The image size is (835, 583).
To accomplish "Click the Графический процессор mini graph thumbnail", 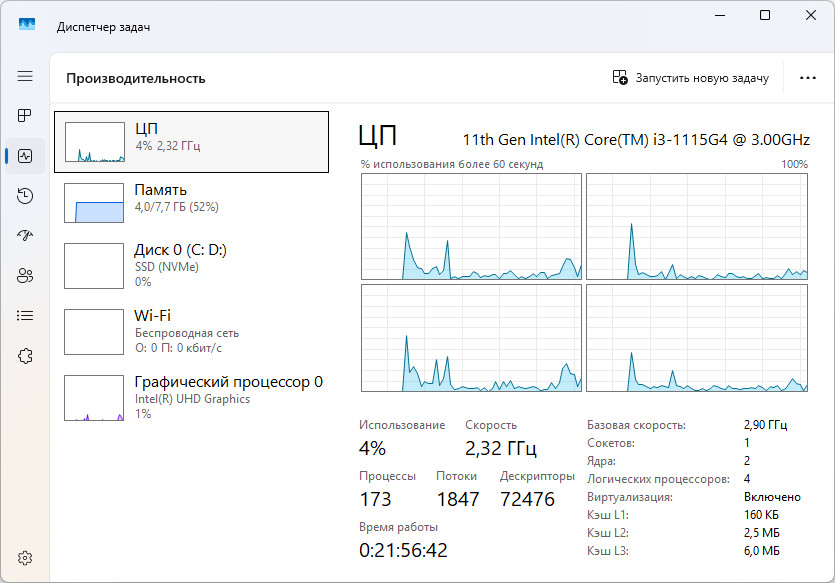I will pyautogui.click(x=94, y=398).
